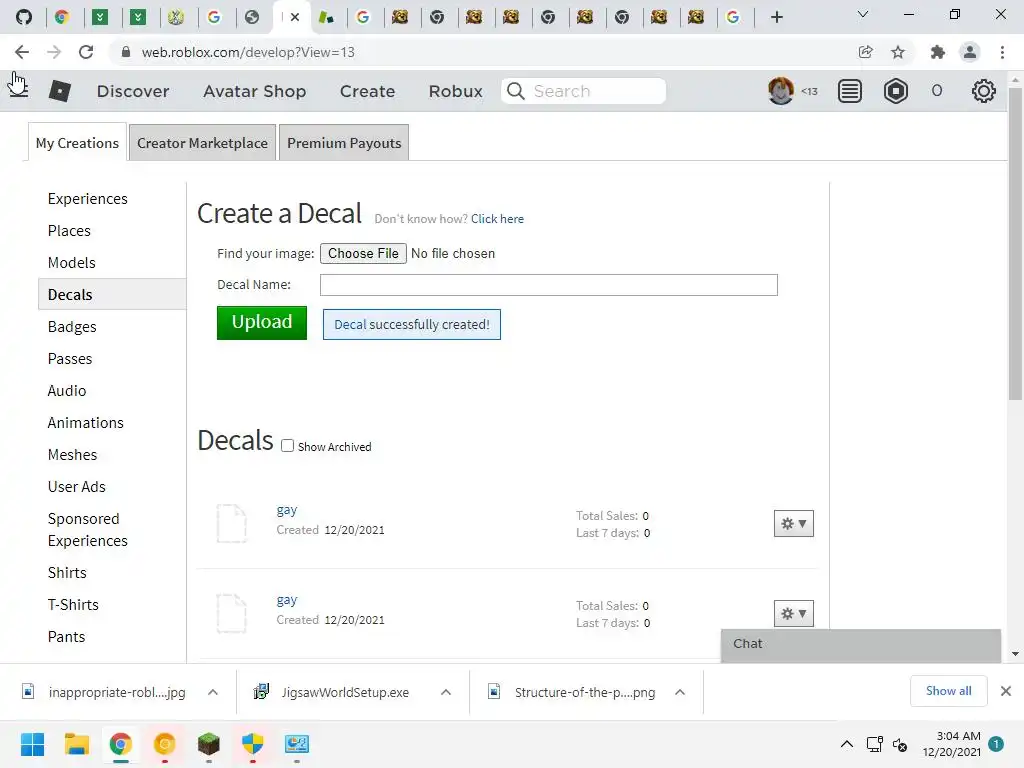
Task: Switch to Premium Payouts tab
Action: tap(344, 143)
